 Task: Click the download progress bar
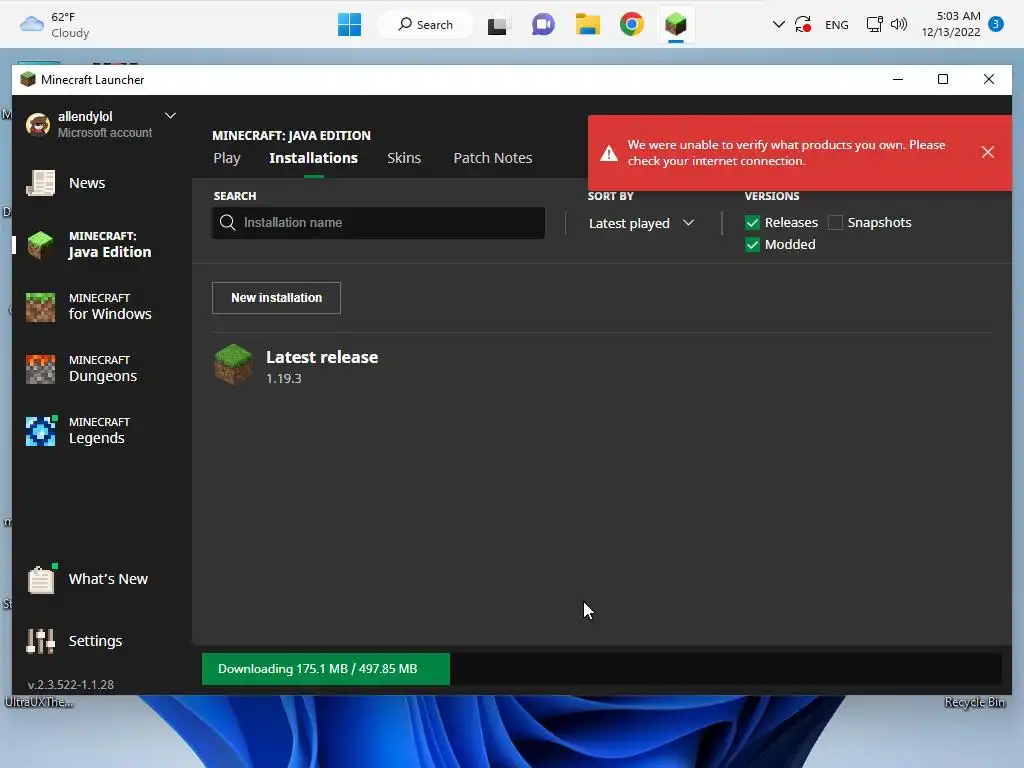(x=601, y=669)
